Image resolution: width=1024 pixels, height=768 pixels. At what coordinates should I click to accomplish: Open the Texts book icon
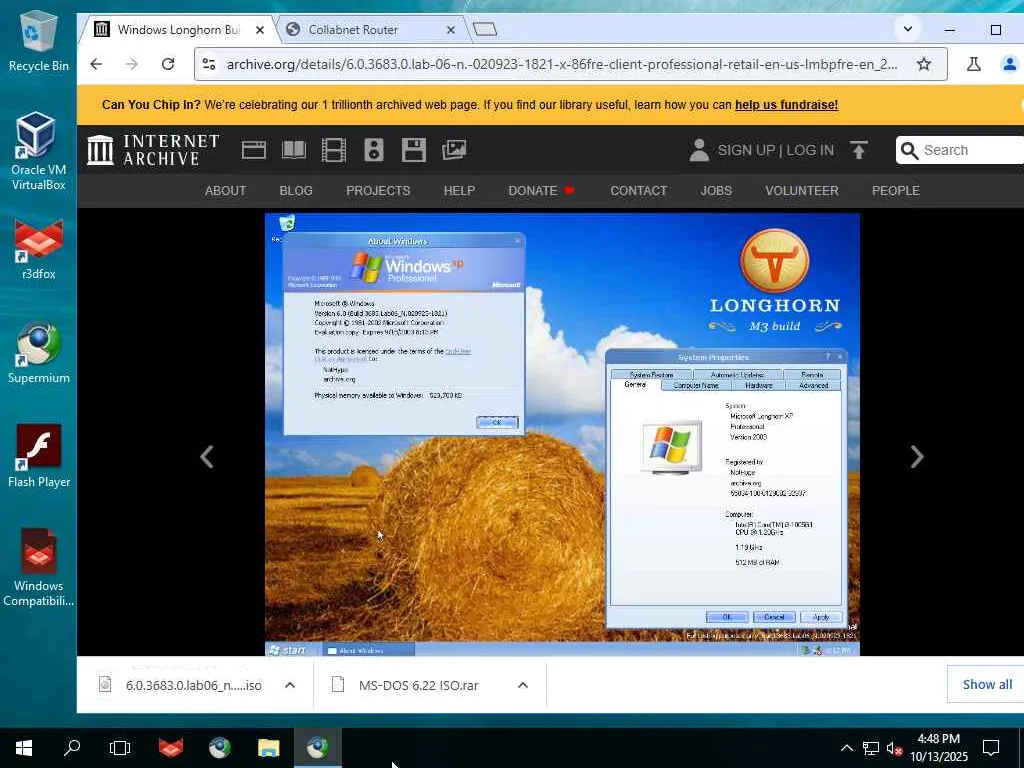[294, 150]
